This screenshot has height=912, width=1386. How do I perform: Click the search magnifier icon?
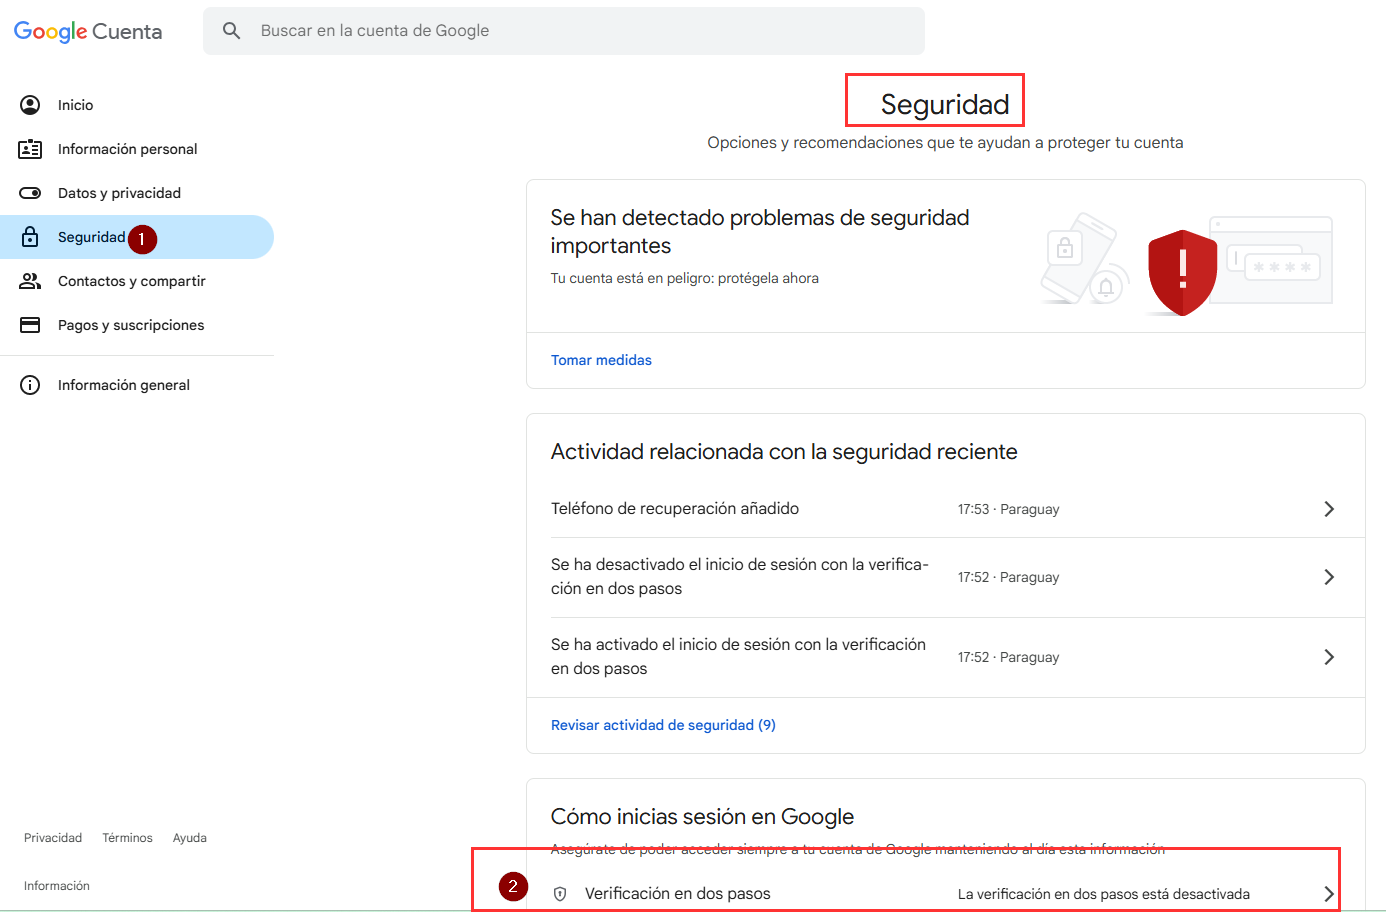pos(232,31)
